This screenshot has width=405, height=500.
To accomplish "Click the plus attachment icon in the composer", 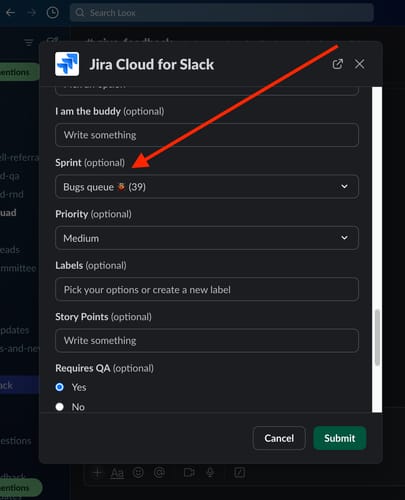I will (97, 472).
